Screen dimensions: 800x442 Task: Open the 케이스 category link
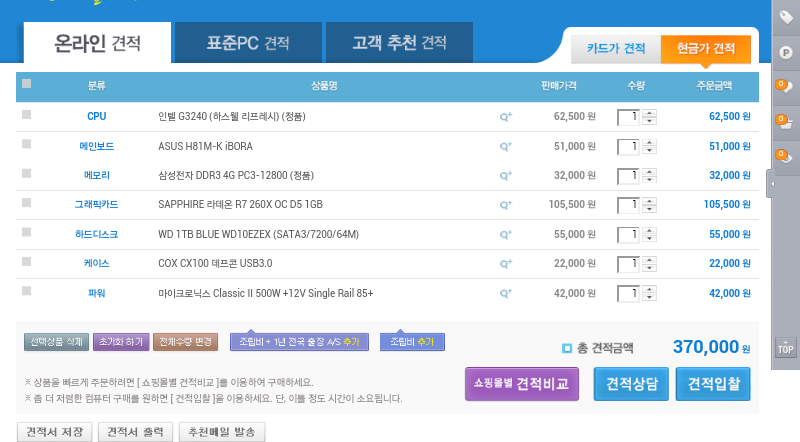click(96, 263)
